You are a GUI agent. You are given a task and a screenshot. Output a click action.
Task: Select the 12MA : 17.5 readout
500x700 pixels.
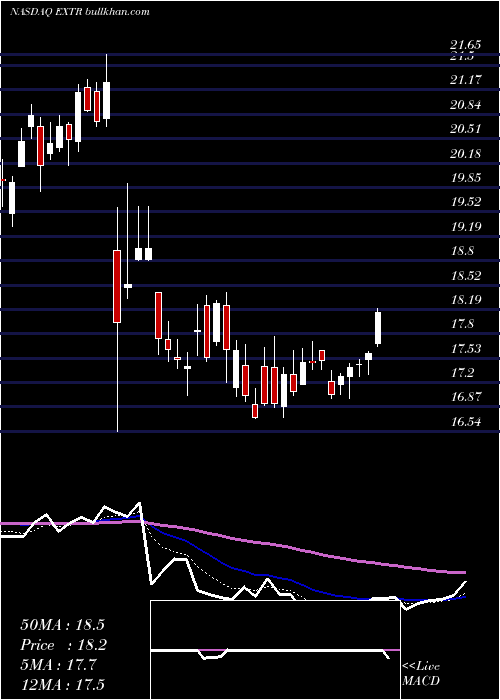[62, 685]
